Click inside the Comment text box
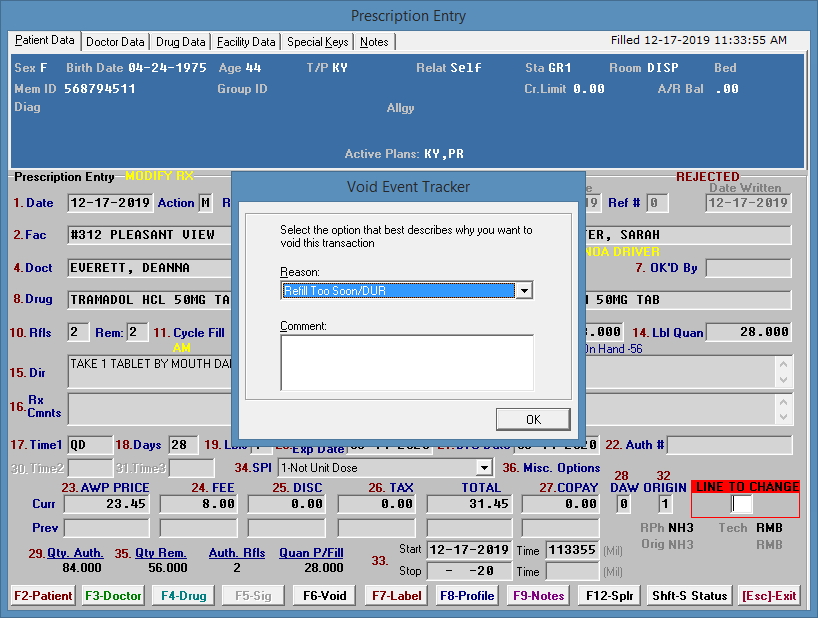Screen dimensions: 818x618 (x=406, y=361)
